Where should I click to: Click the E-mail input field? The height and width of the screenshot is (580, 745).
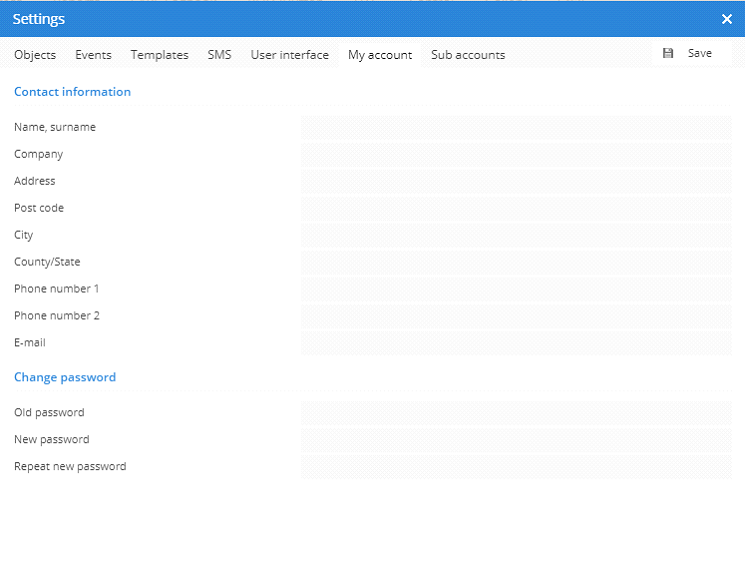click(516, 343)
